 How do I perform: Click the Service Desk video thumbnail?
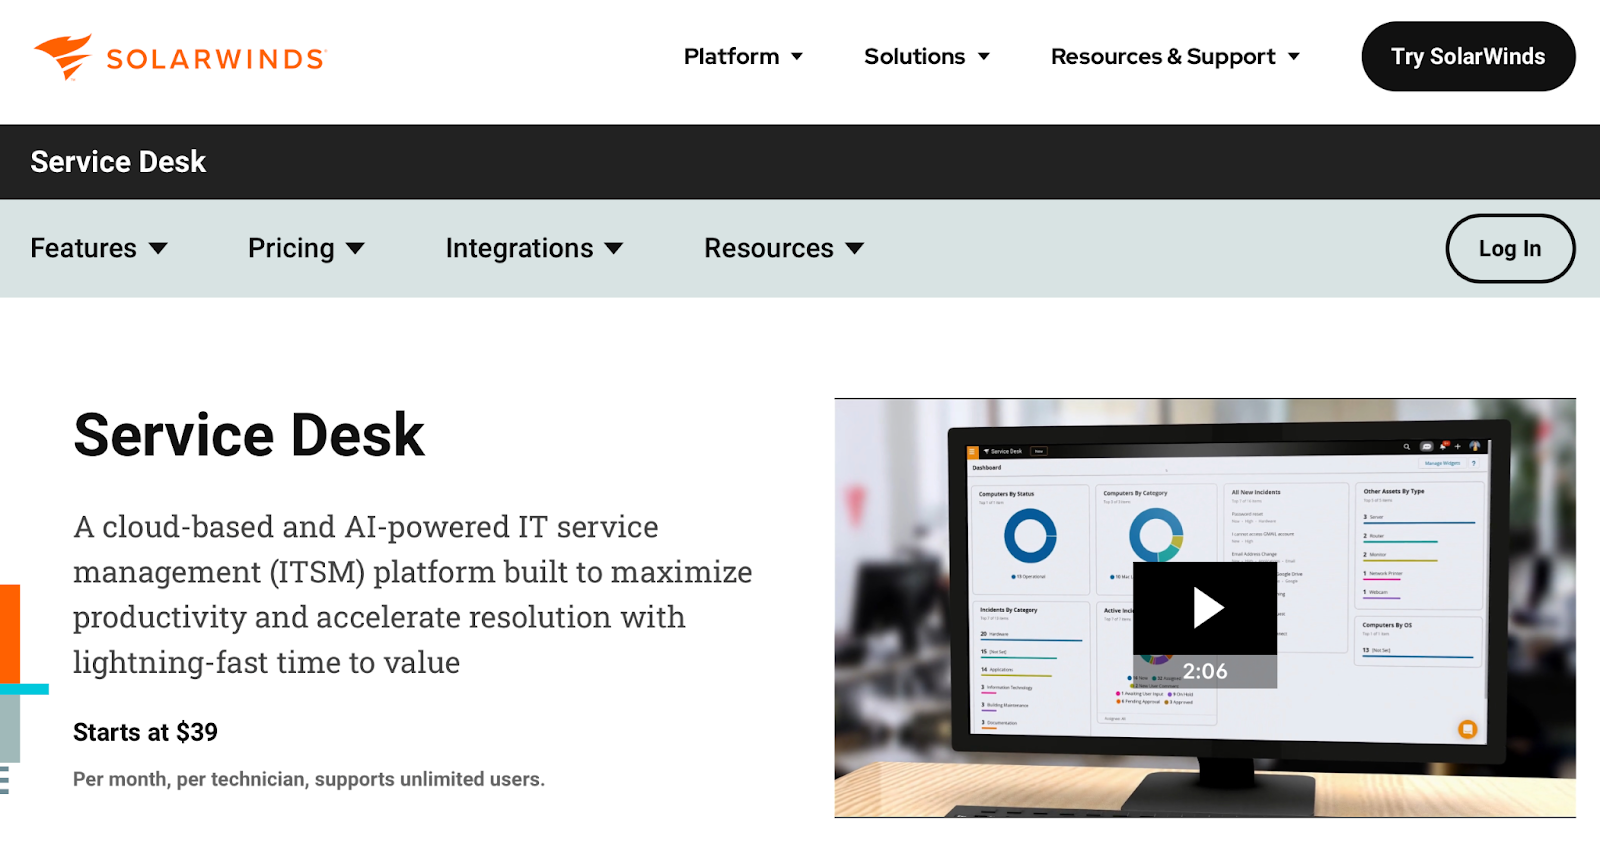pos(1205,608)
